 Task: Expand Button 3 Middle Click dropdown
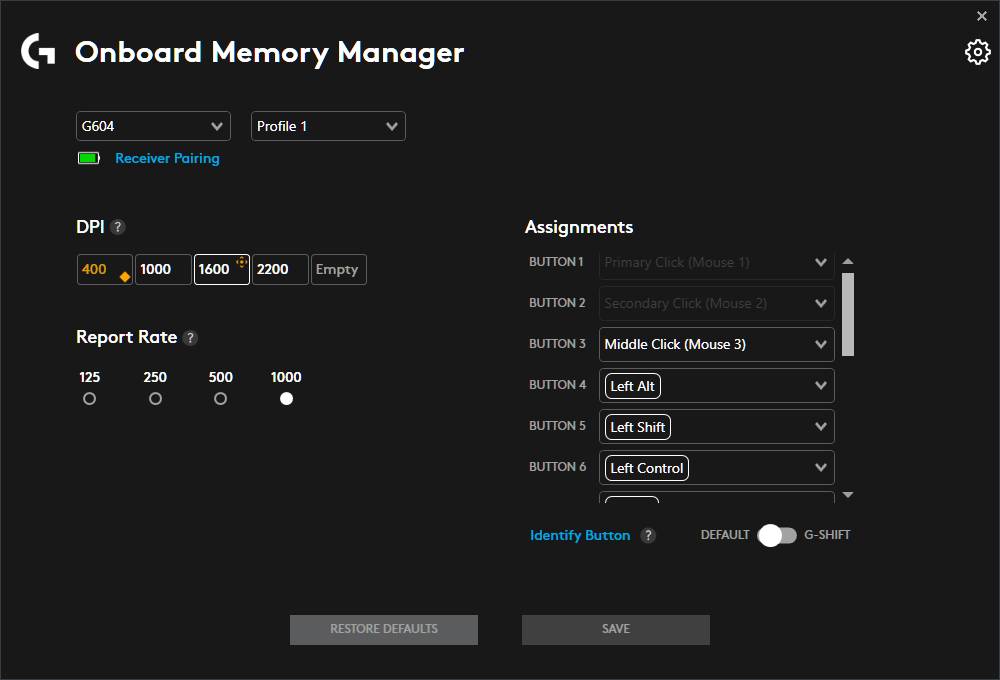point(717,344)
